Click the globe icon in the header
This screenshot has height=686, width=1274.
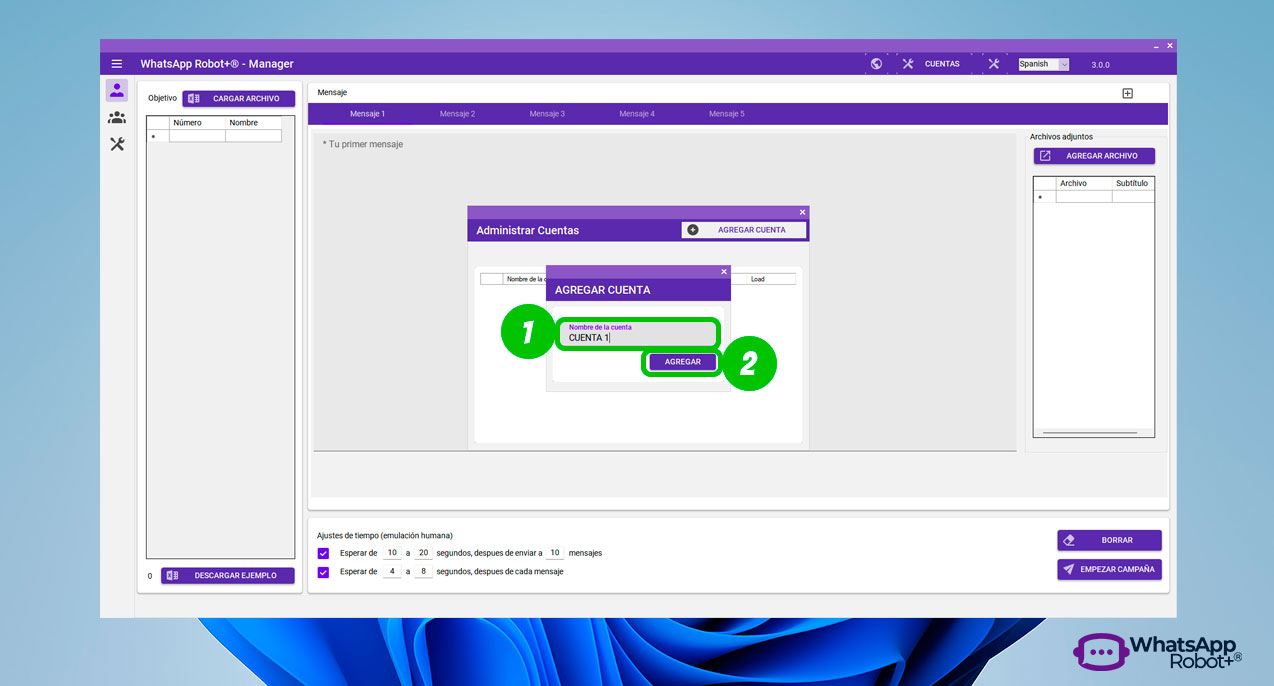[876, 64]
